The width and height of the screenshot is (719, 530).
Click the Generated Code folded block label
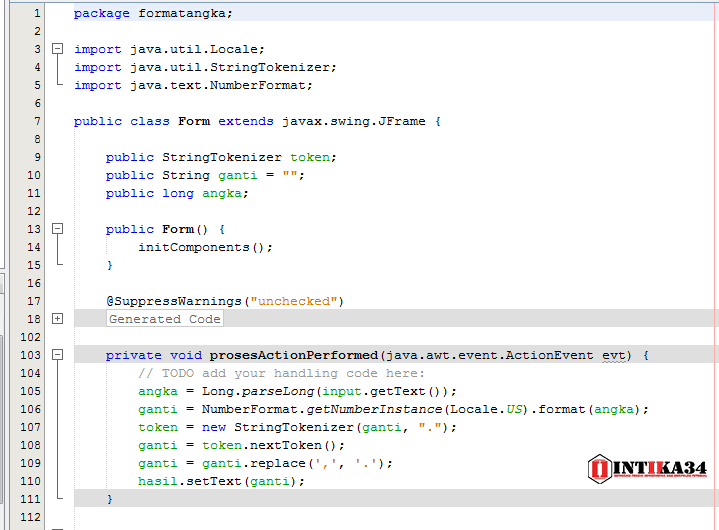coord(165,319)
